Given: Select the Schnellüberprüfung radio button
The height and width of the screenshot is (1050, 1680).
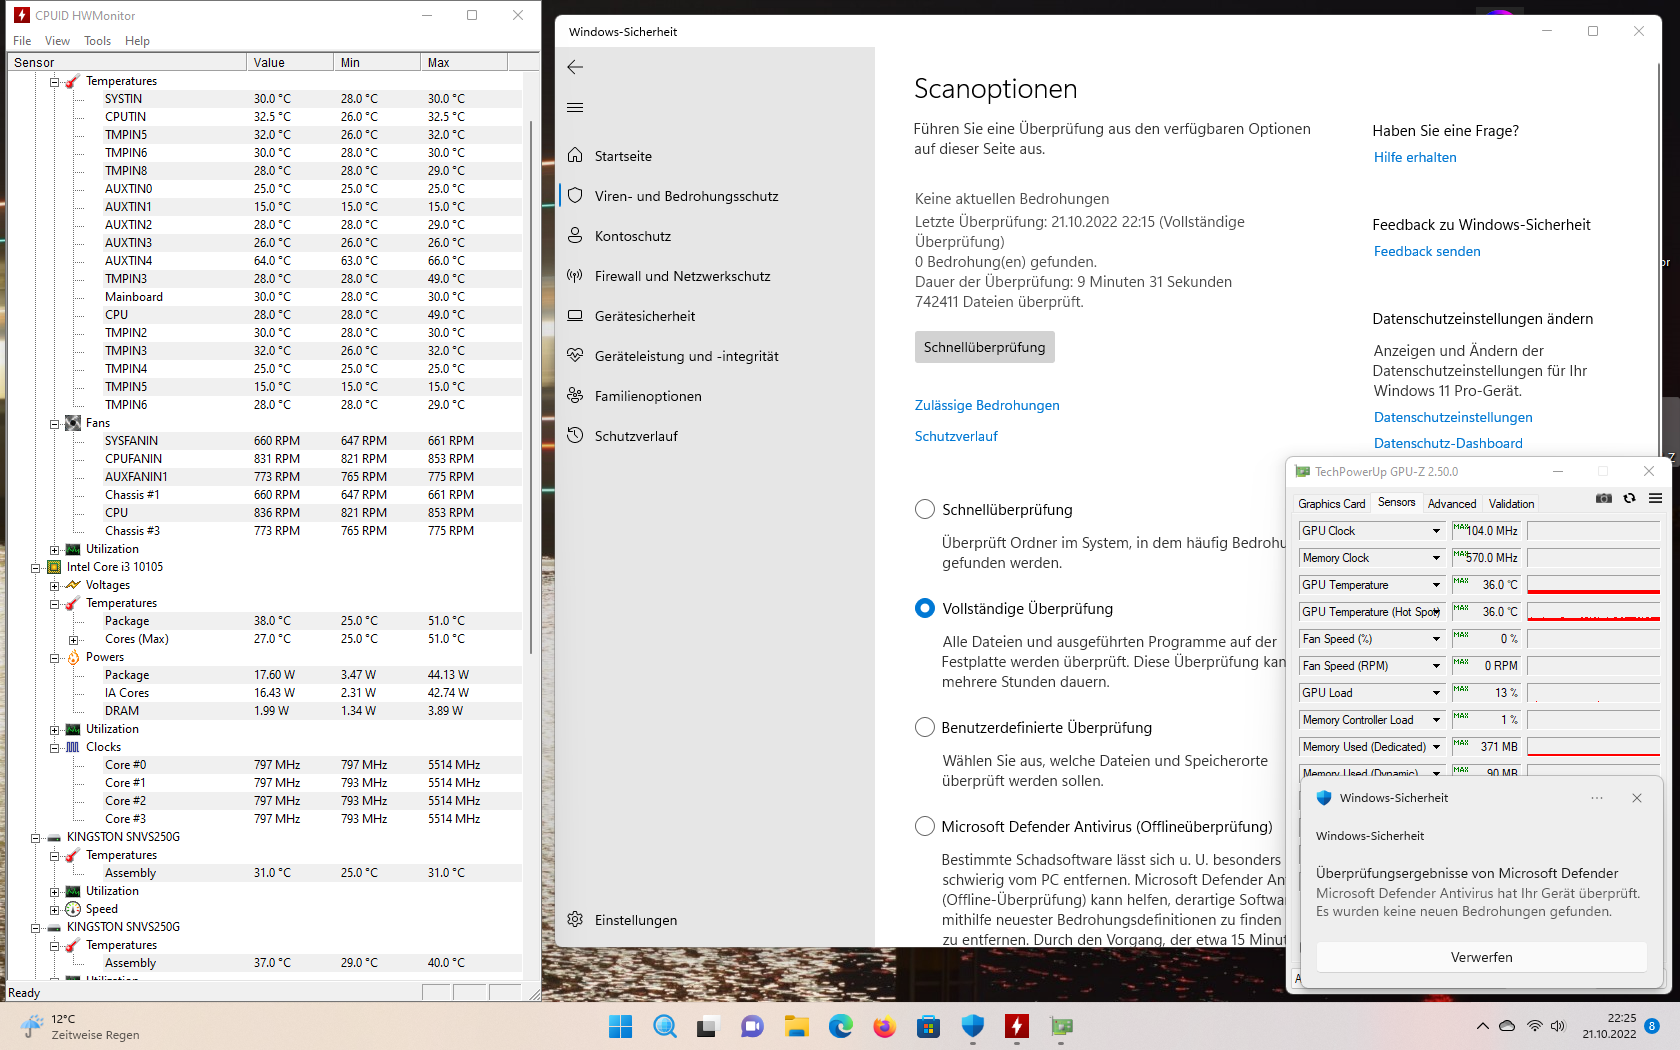Looking at the screenshot, I should [924, 509].
